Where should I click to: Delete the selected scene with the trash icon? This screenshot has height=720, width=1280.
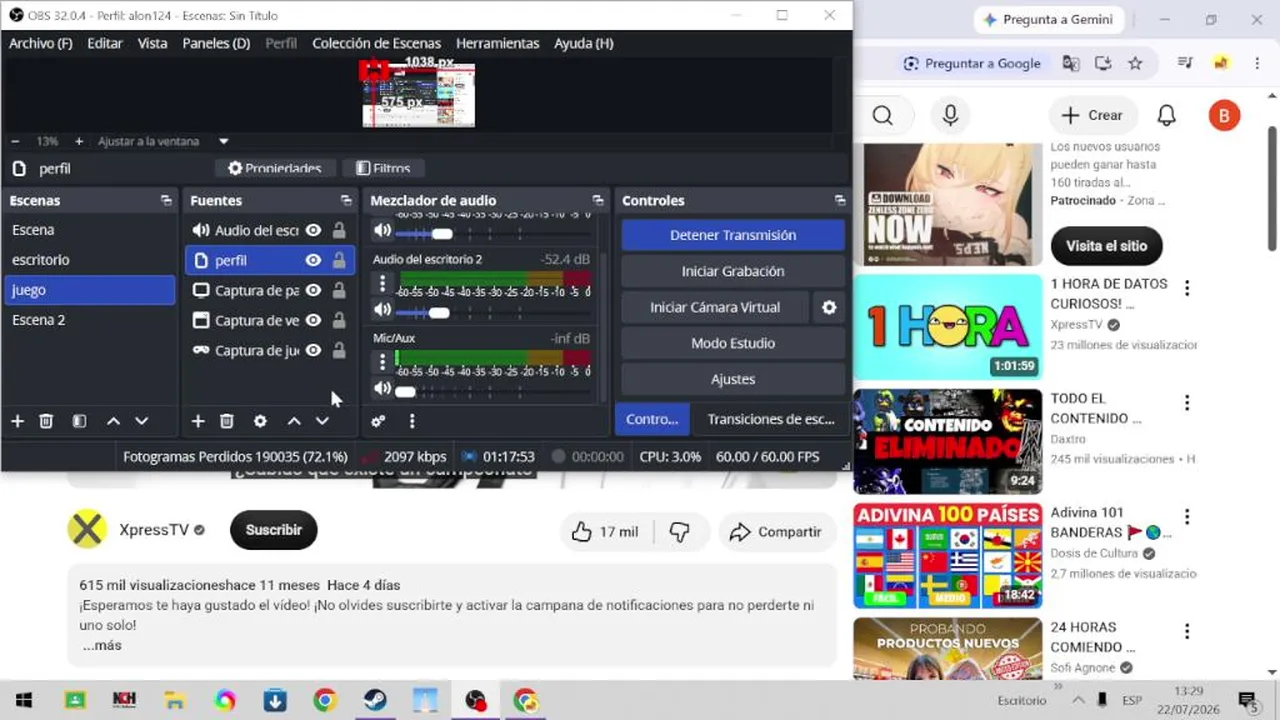[x=46, y=421]
